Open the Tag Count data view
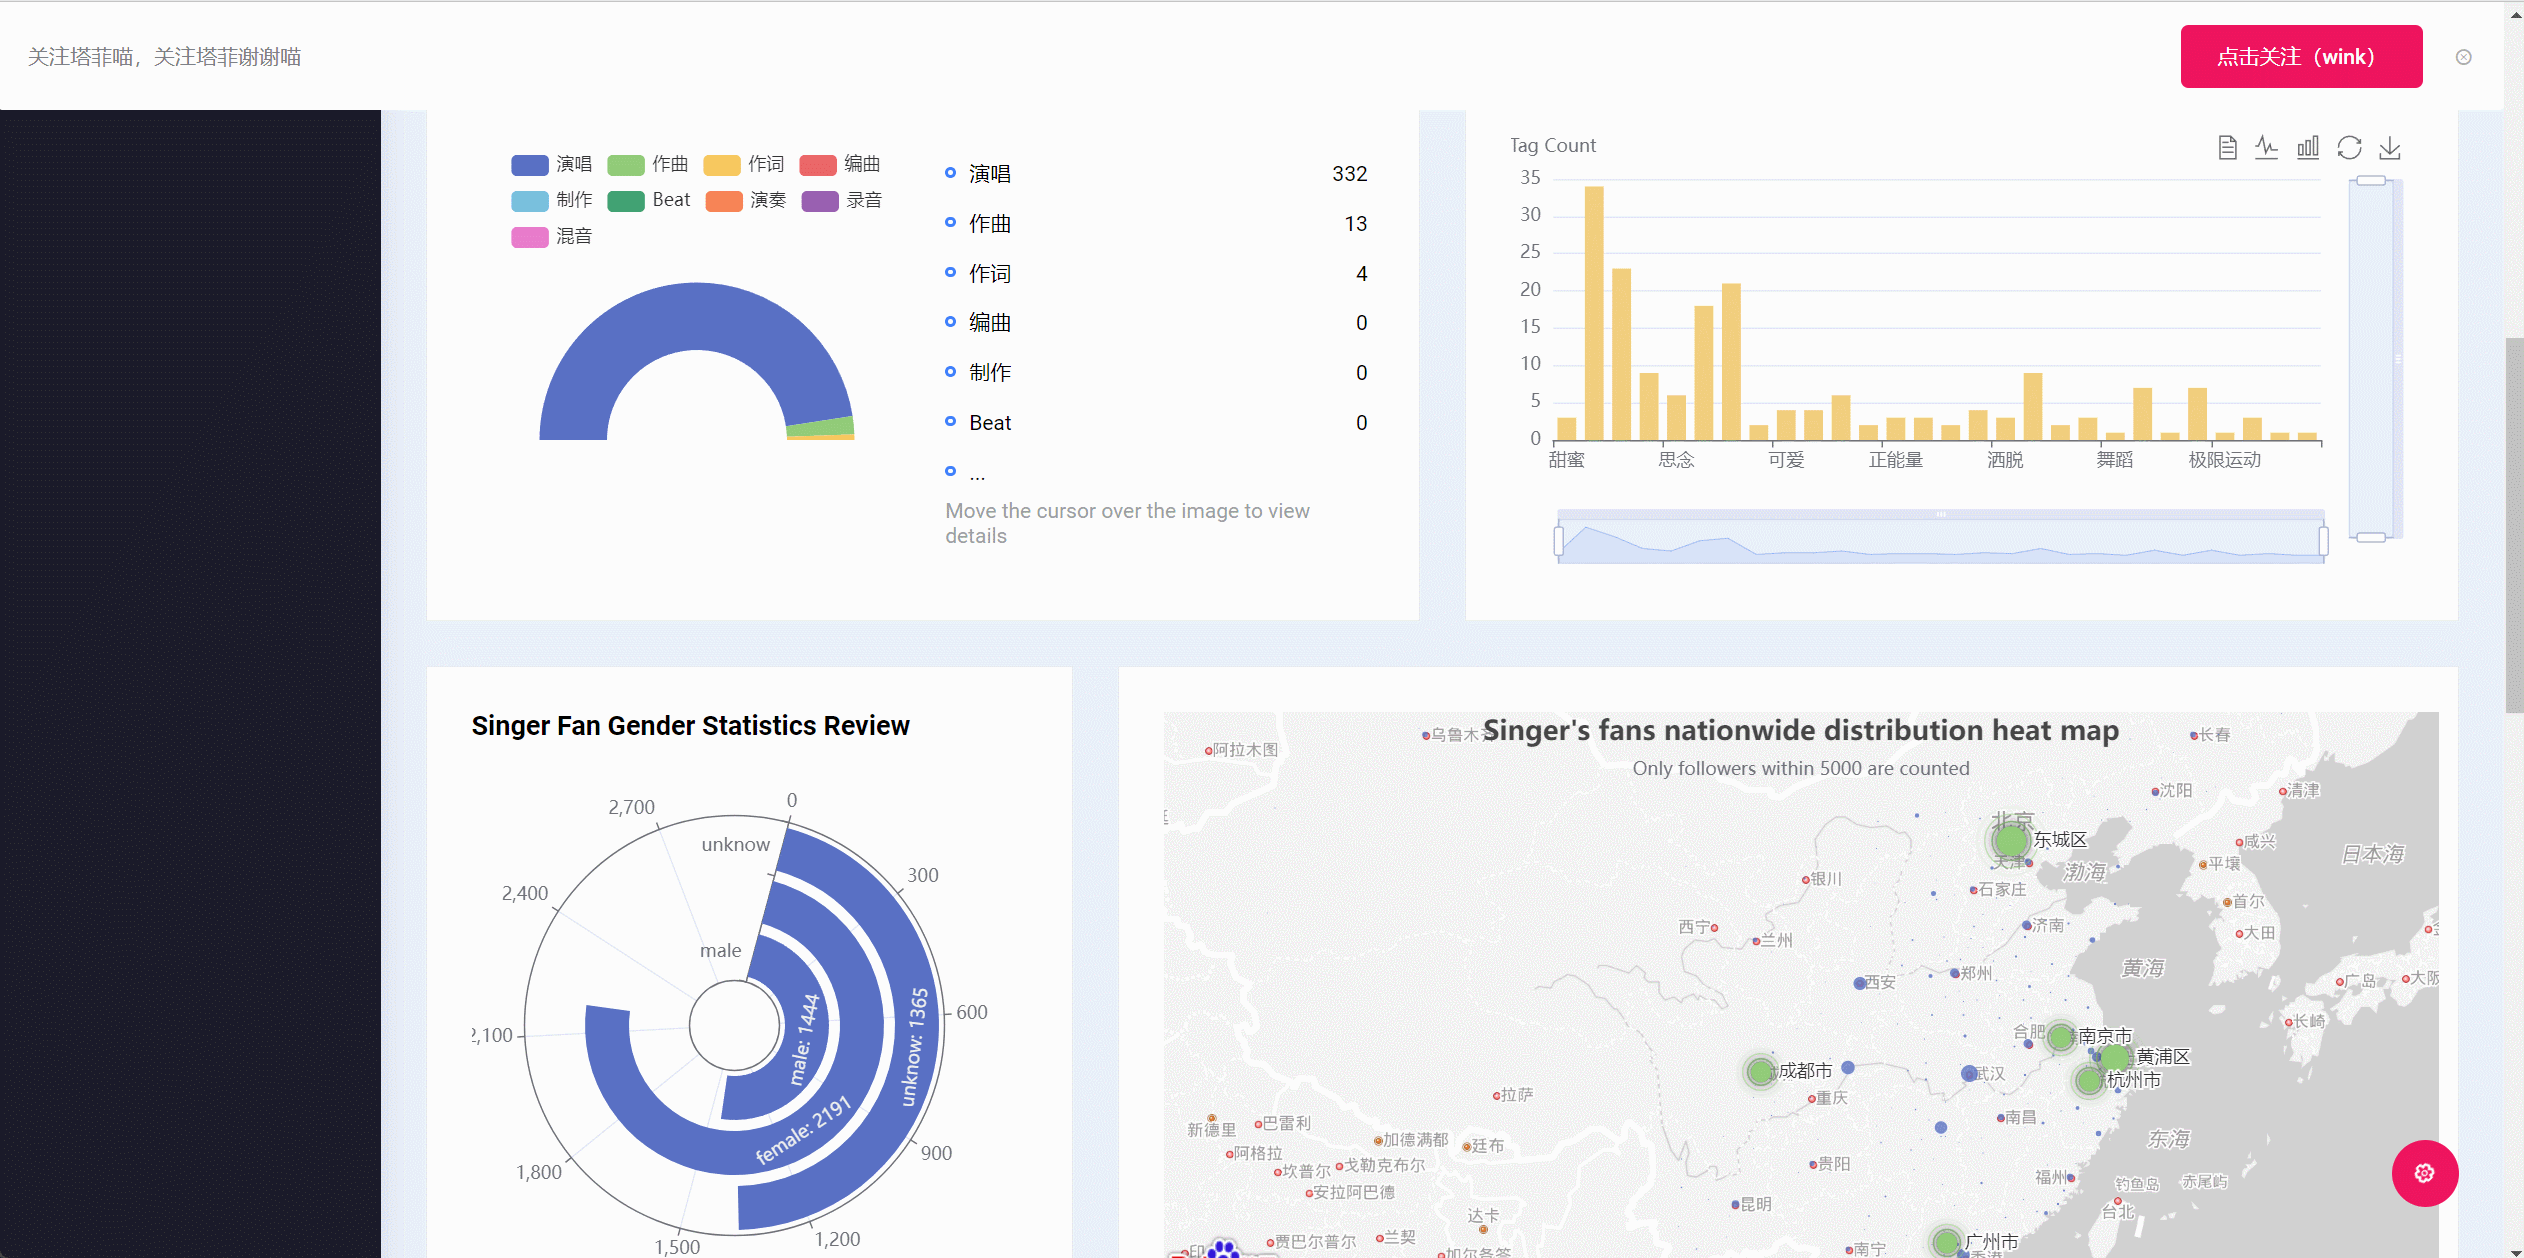This screenshot has width=2524, height=1258. coord(2227,148)
